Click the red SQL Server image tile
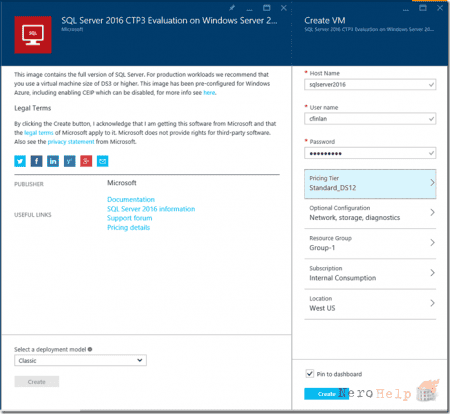Viewport: 450px width, 414px height. coord(33,35)
